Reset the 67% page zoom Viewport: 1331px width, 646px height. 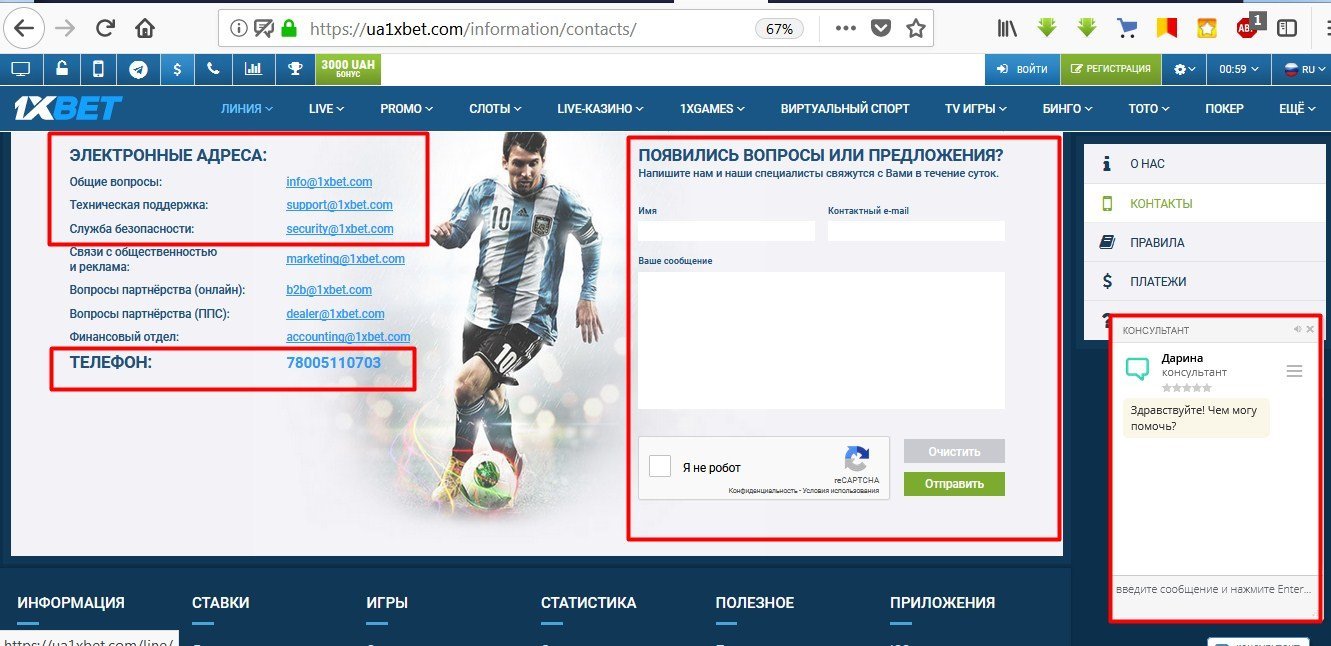click(x=779, y=29)
